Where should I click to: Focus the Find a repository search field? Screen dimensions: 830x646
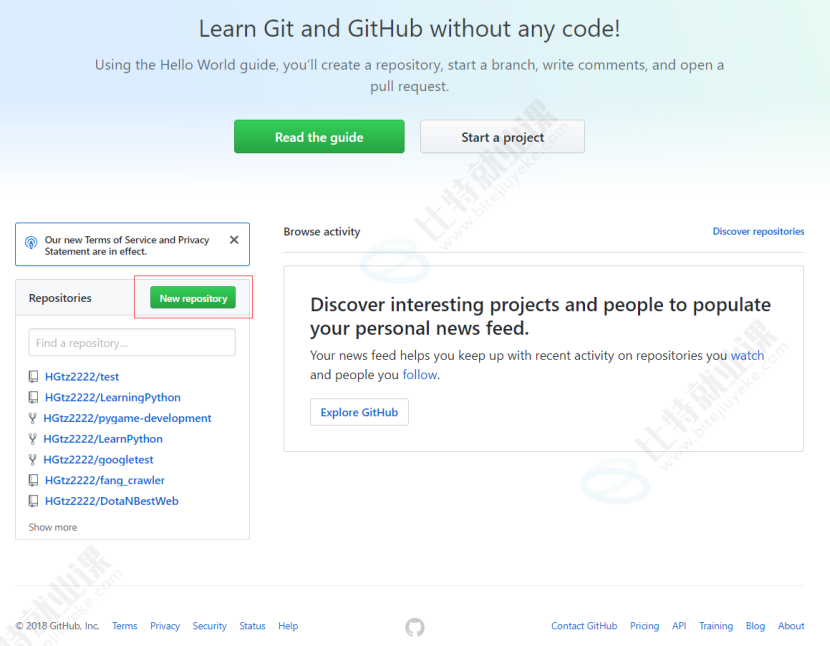pos(132,343)
